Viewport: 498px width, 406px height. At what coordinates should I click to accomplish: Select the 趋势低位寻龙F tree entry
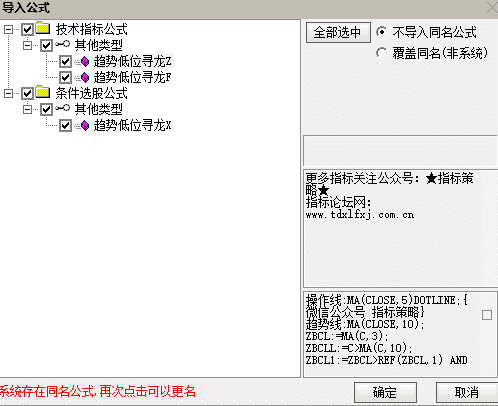132,77
